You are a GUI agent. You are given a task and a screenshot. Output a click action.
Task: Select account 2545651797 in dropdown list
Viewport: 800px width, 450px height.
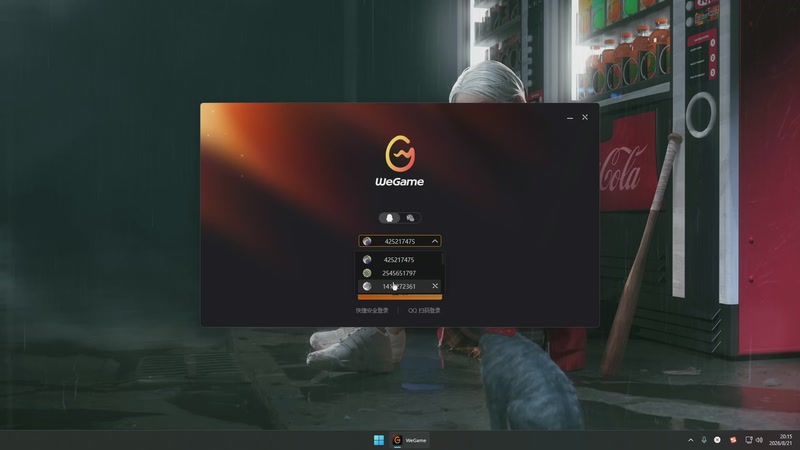[x=399, y=273]
